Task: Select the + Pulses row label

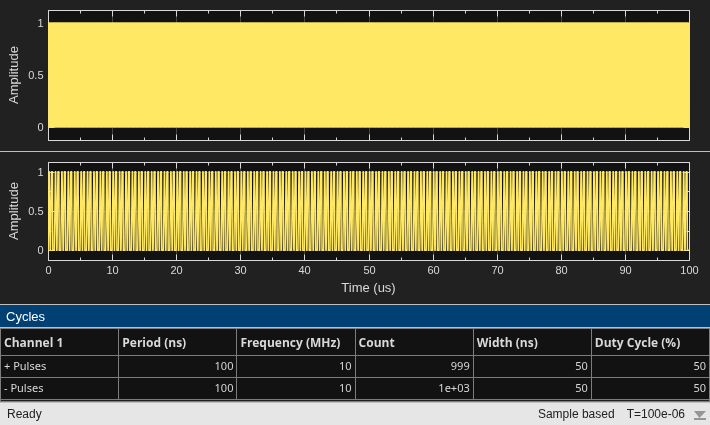Action: pos(25,366)
